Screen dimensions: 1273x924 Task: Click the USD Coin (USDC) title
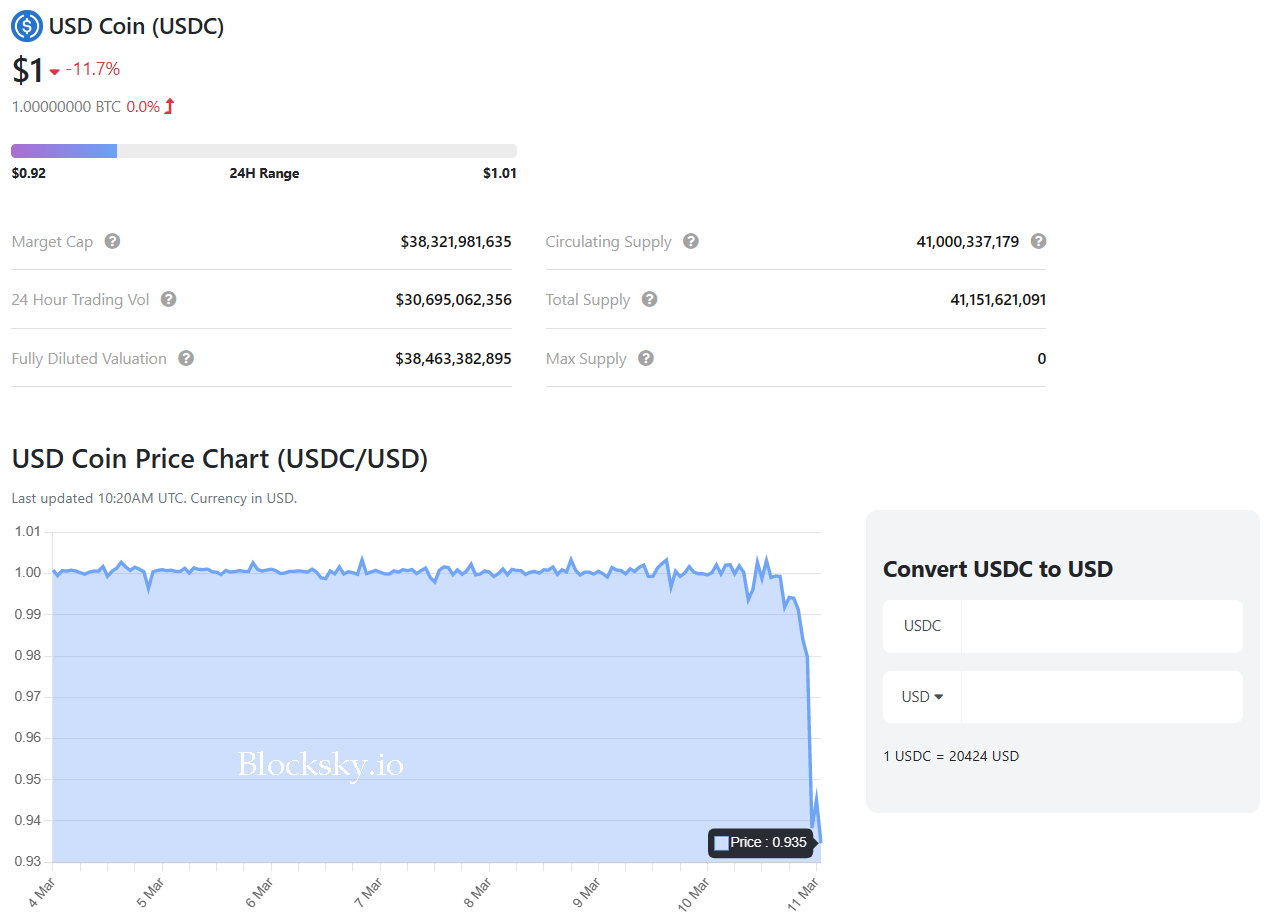coord(136,26)
